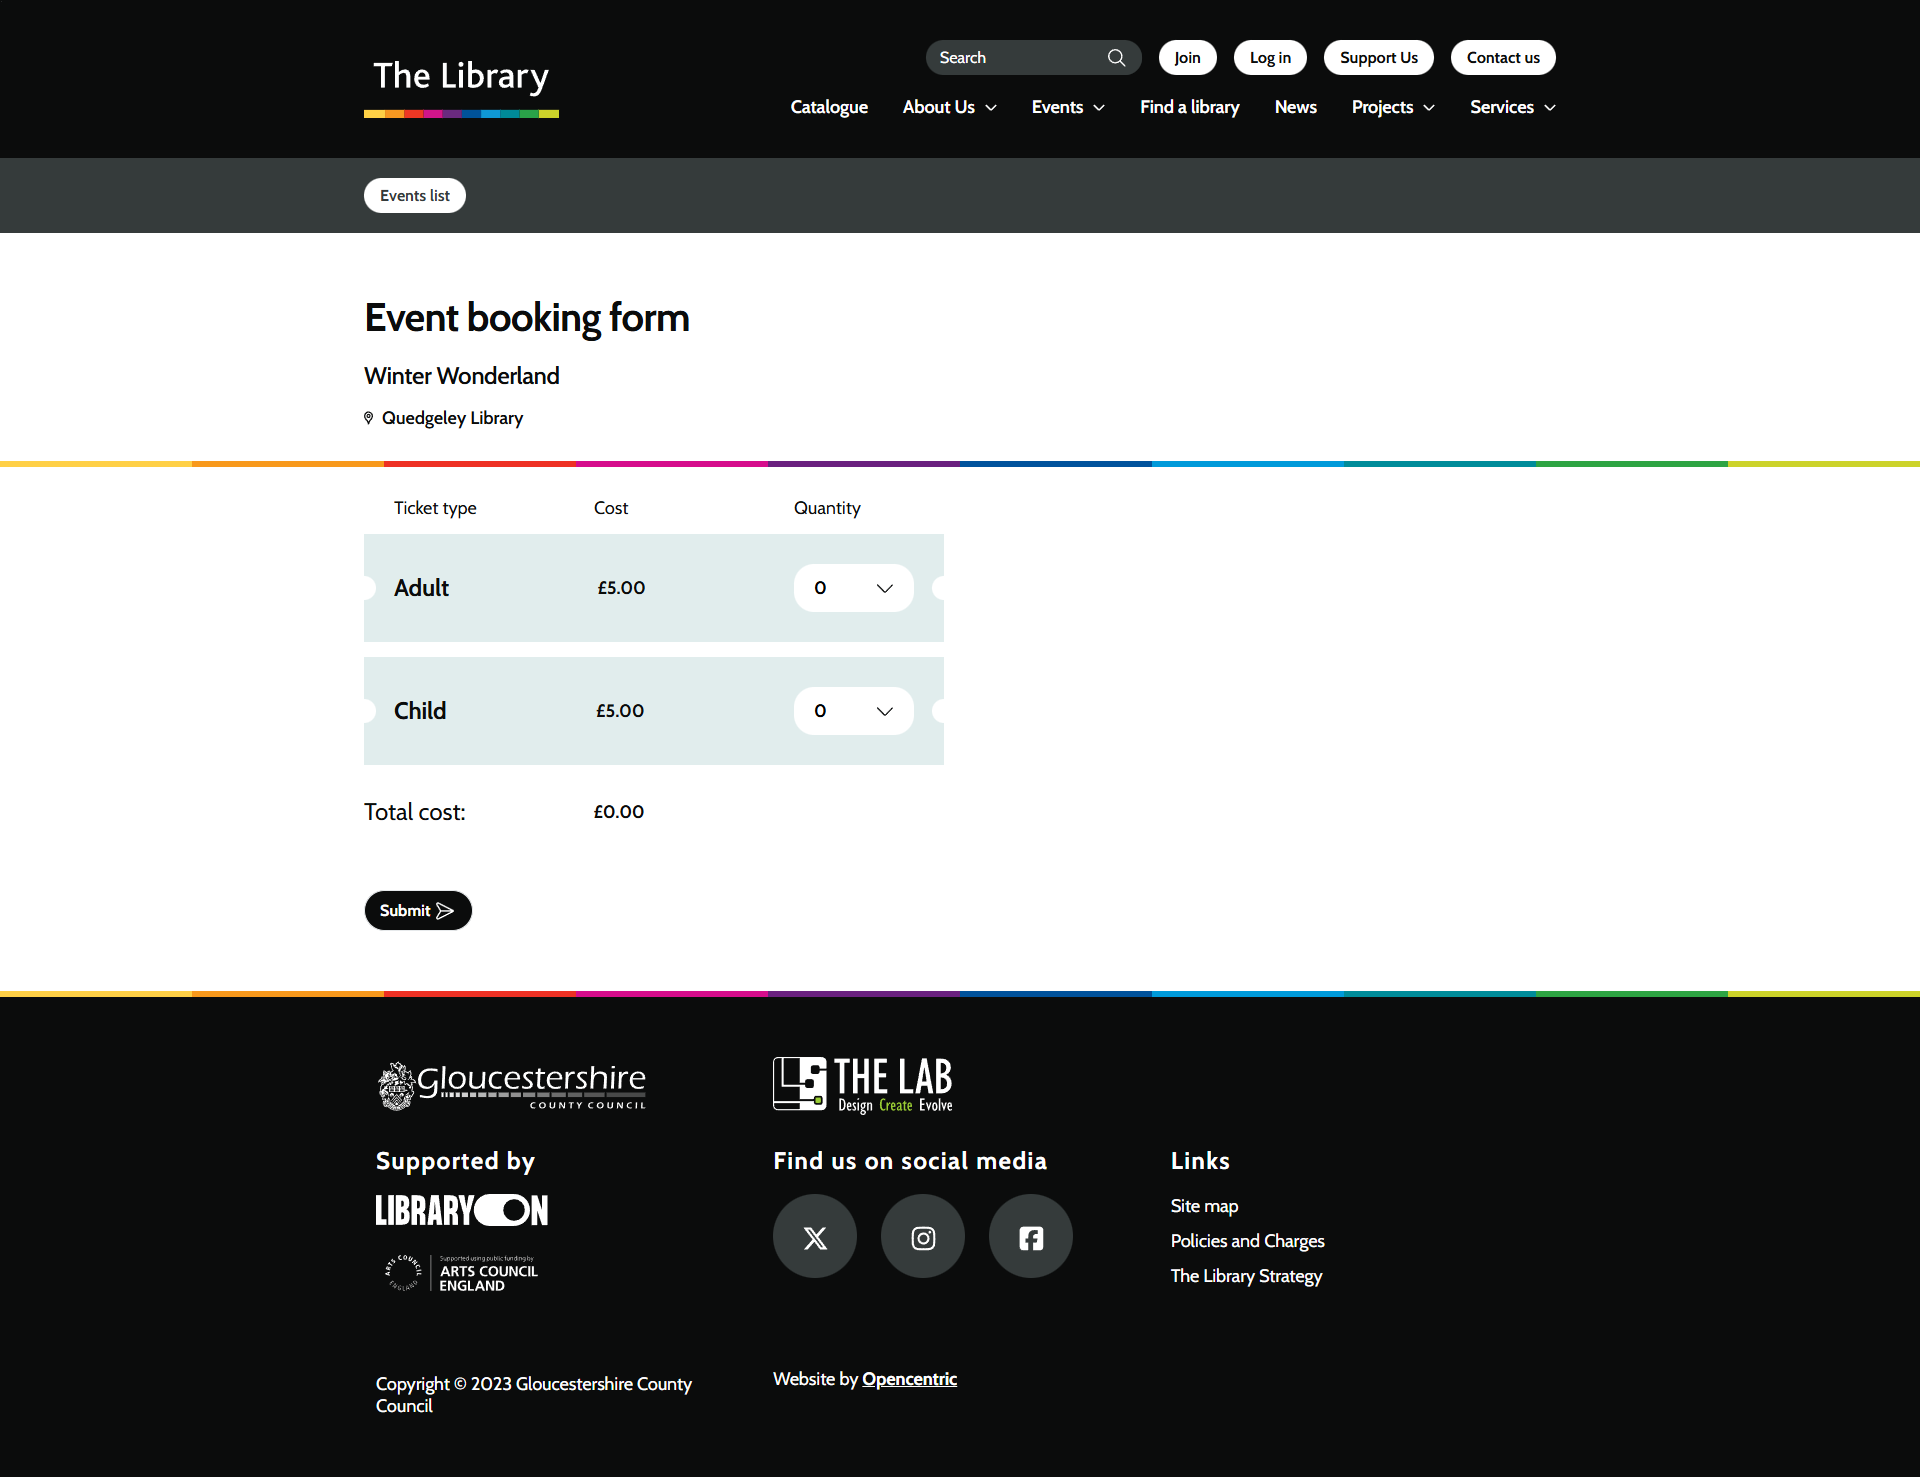This screenshot has height=1478, width=1920.
Task: Open the X (Twitter) social link
Action: point(815,1238)
